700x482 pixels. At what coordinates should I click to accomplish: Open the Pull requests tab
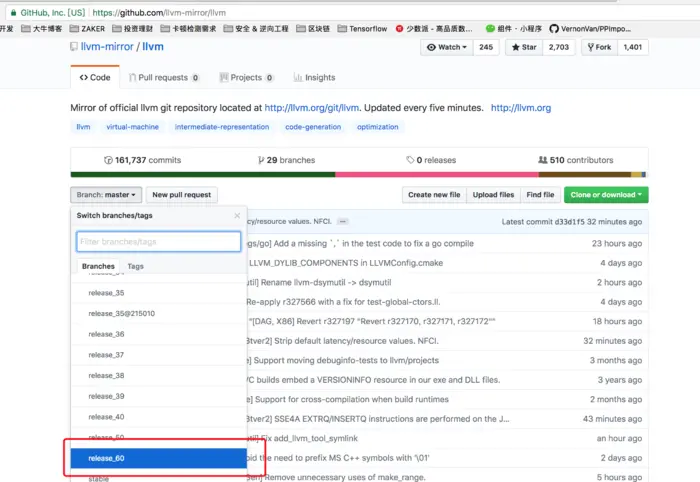164,77
